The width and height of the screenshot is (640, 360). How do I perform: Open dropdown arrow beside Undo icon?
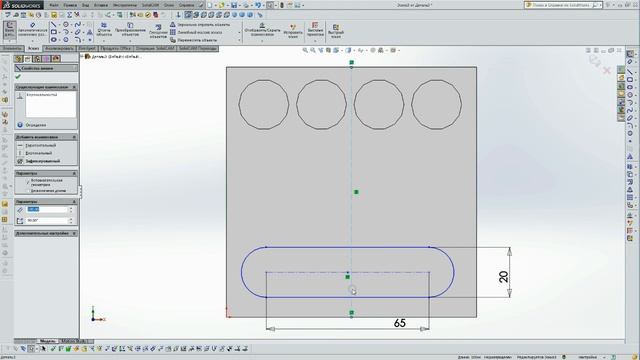[x=264, y=5]
